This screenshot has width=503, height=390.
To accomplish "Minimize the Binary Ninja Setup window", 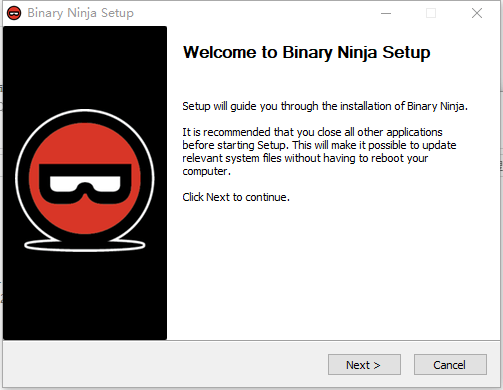I will click(x=386, y=13).
